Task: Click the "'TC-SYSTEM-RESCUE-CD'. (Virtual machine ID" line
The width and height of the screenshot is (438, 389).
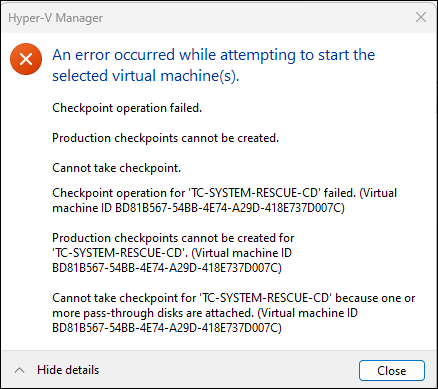Action: pyautogui.click(x=172, y=253)
